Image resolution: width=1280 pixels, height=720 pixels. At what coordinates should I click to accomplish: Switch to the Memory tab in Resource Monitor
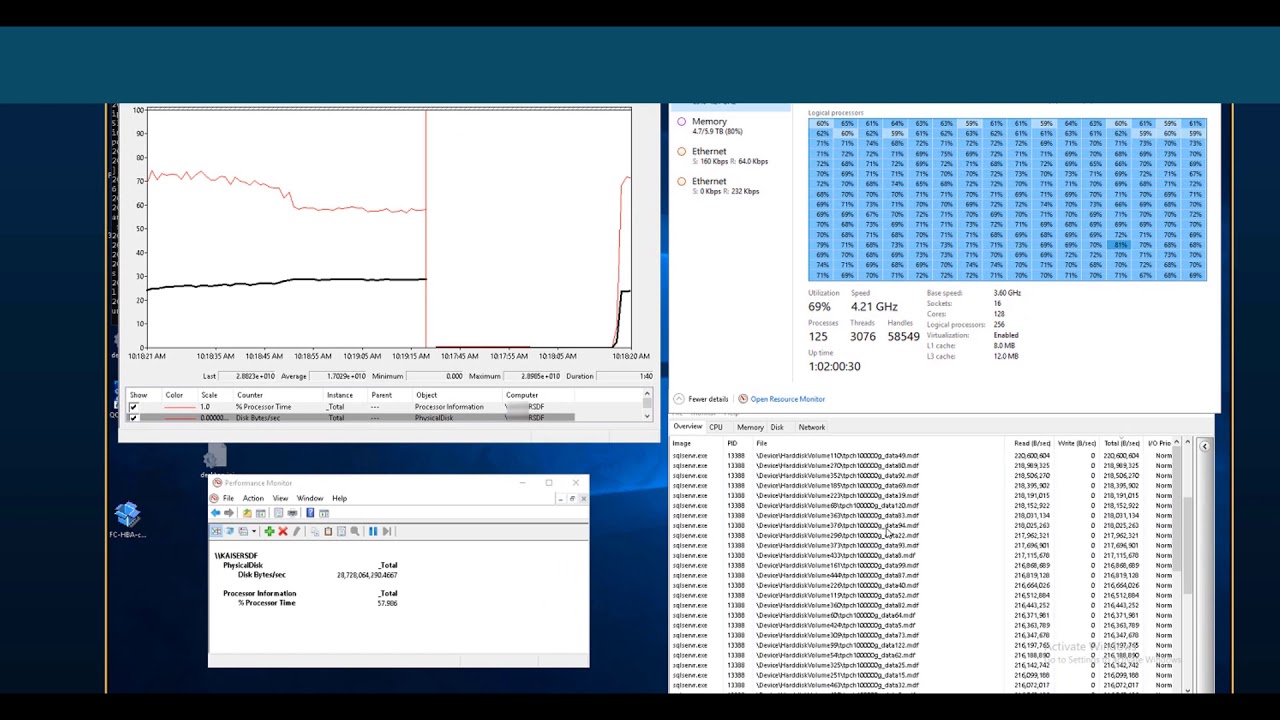750,427
